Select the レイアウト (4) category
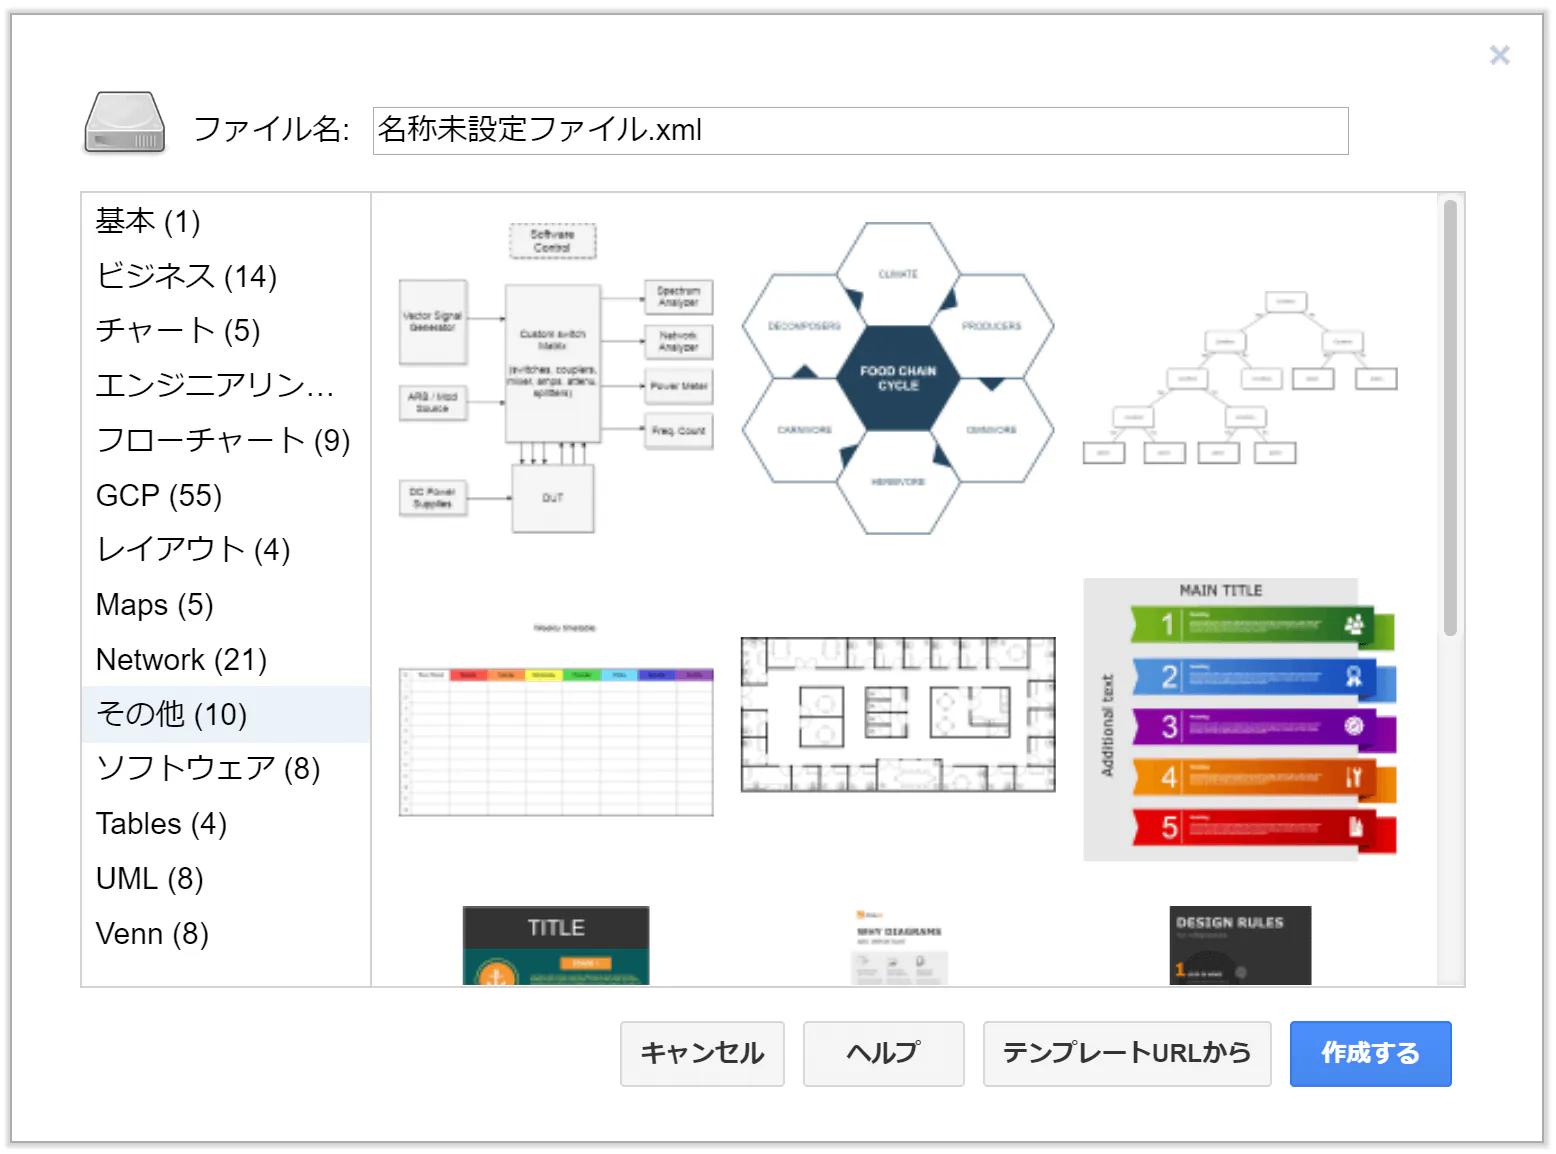 [x=226, y=550]
